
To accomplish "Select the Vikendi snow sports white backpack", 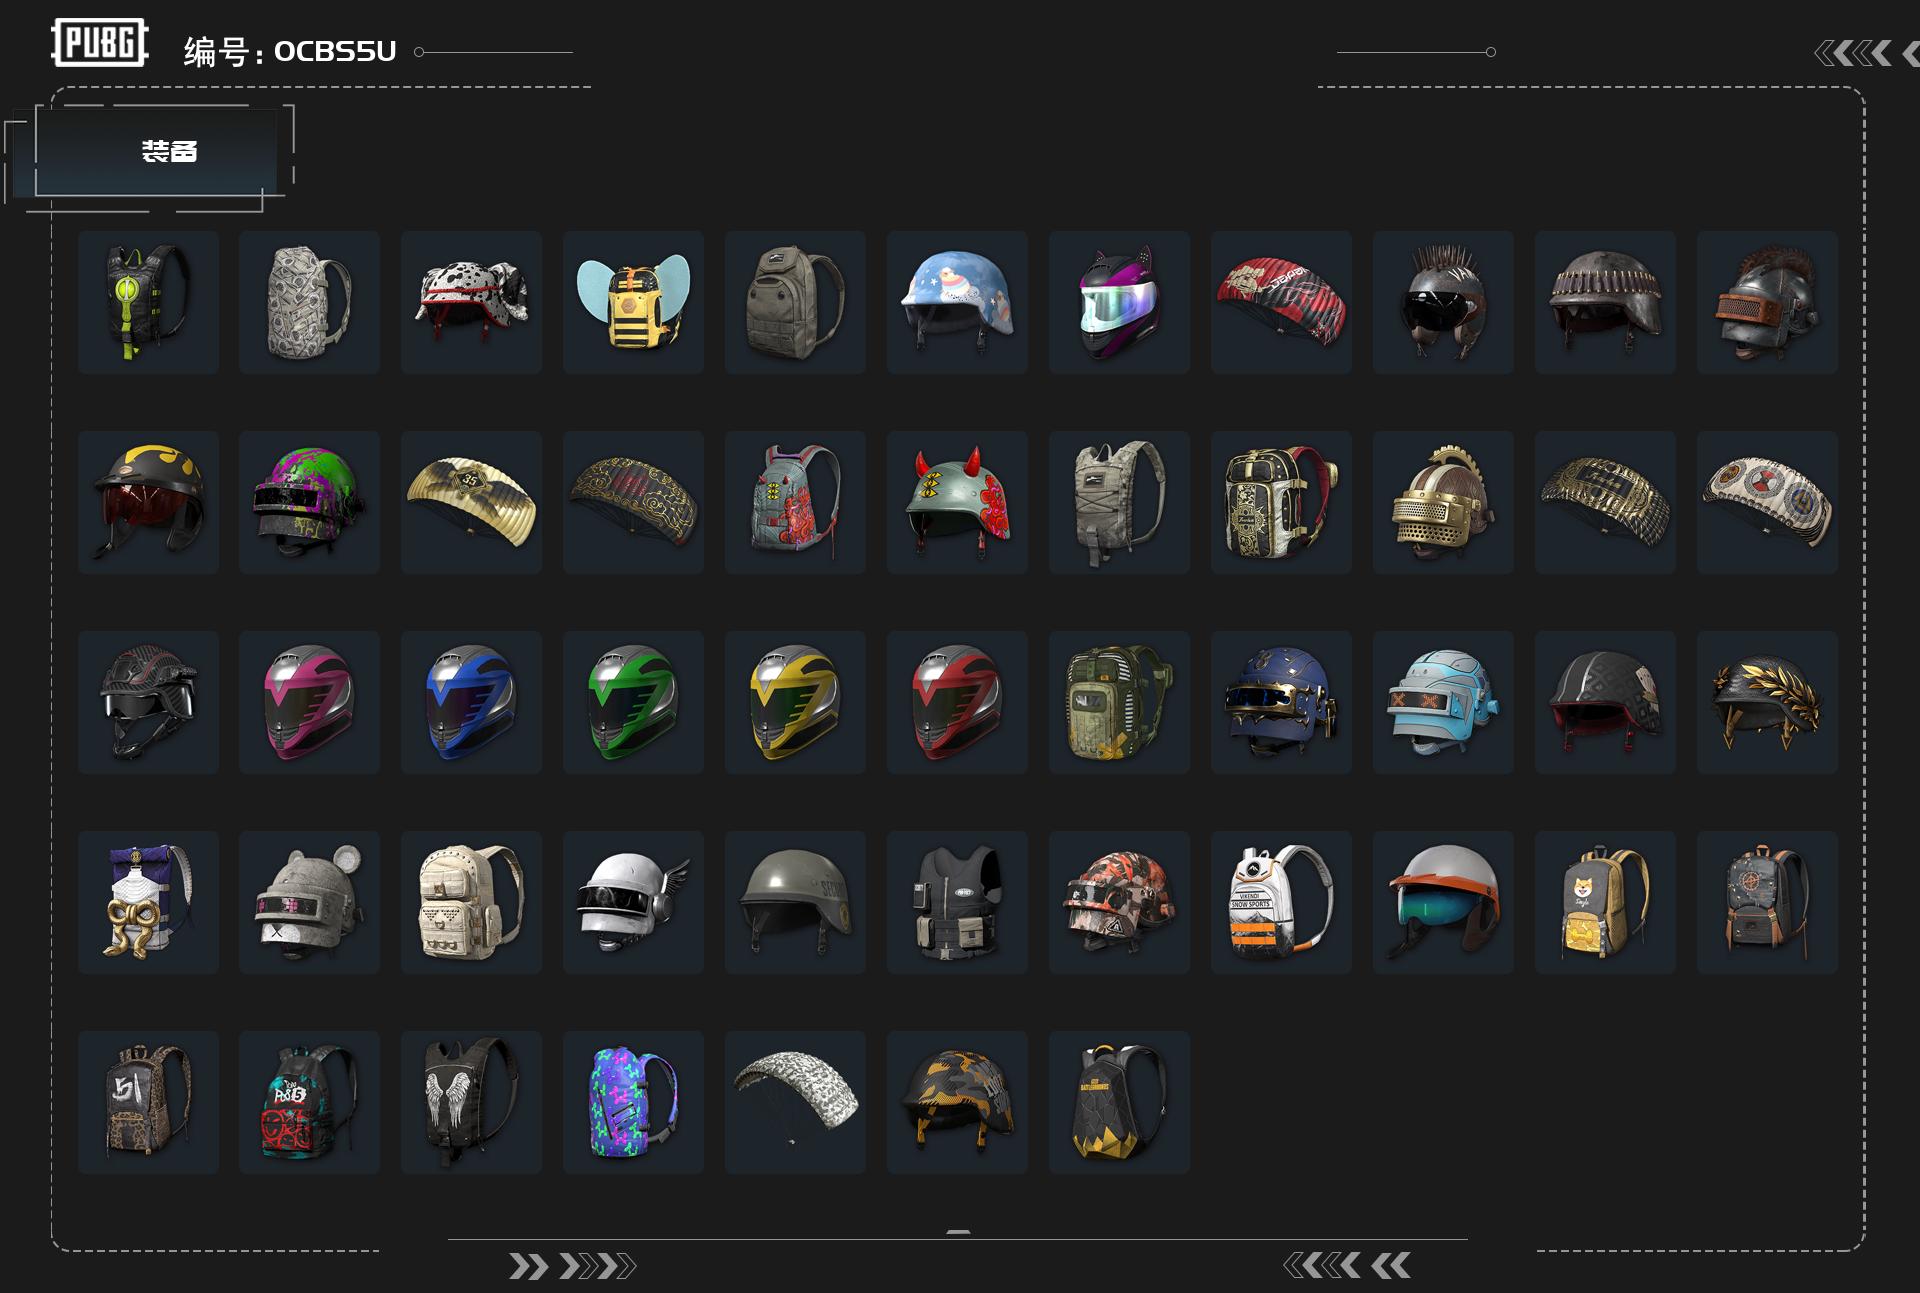I will 1281,902.
